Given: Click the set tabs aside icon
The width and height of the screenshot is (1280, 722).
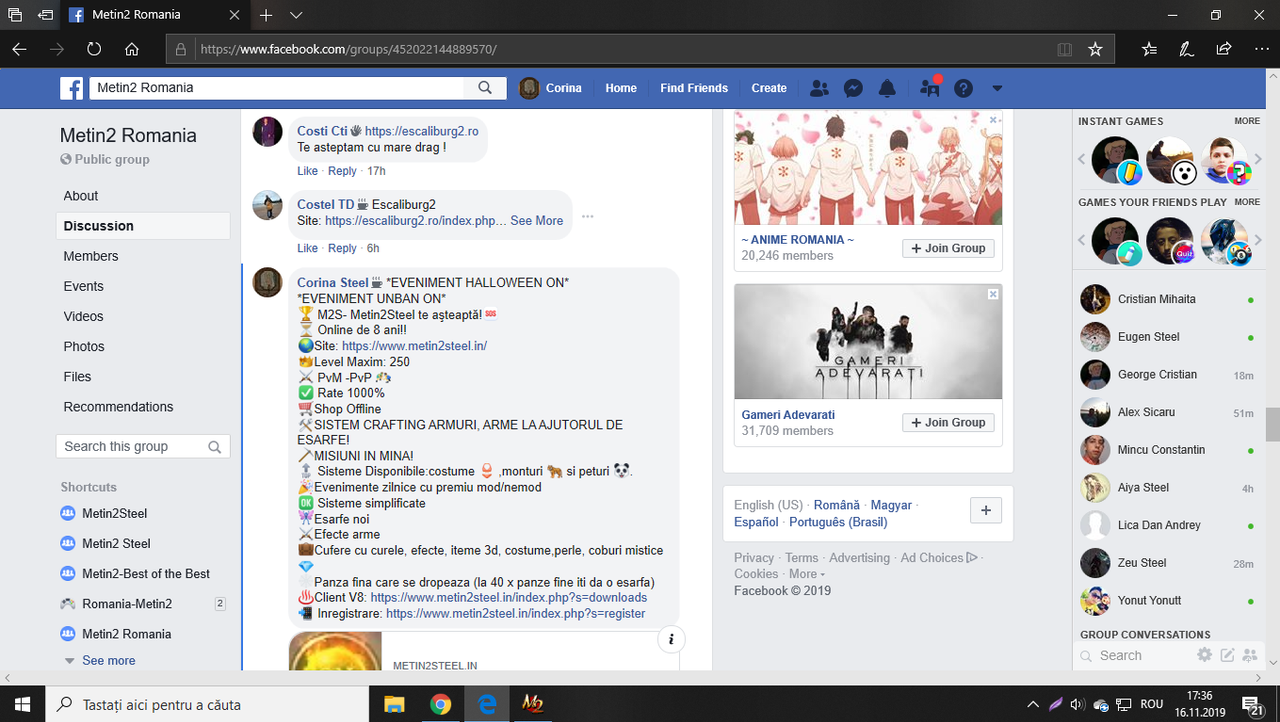Looking at the screenshot, I should 45,15.
